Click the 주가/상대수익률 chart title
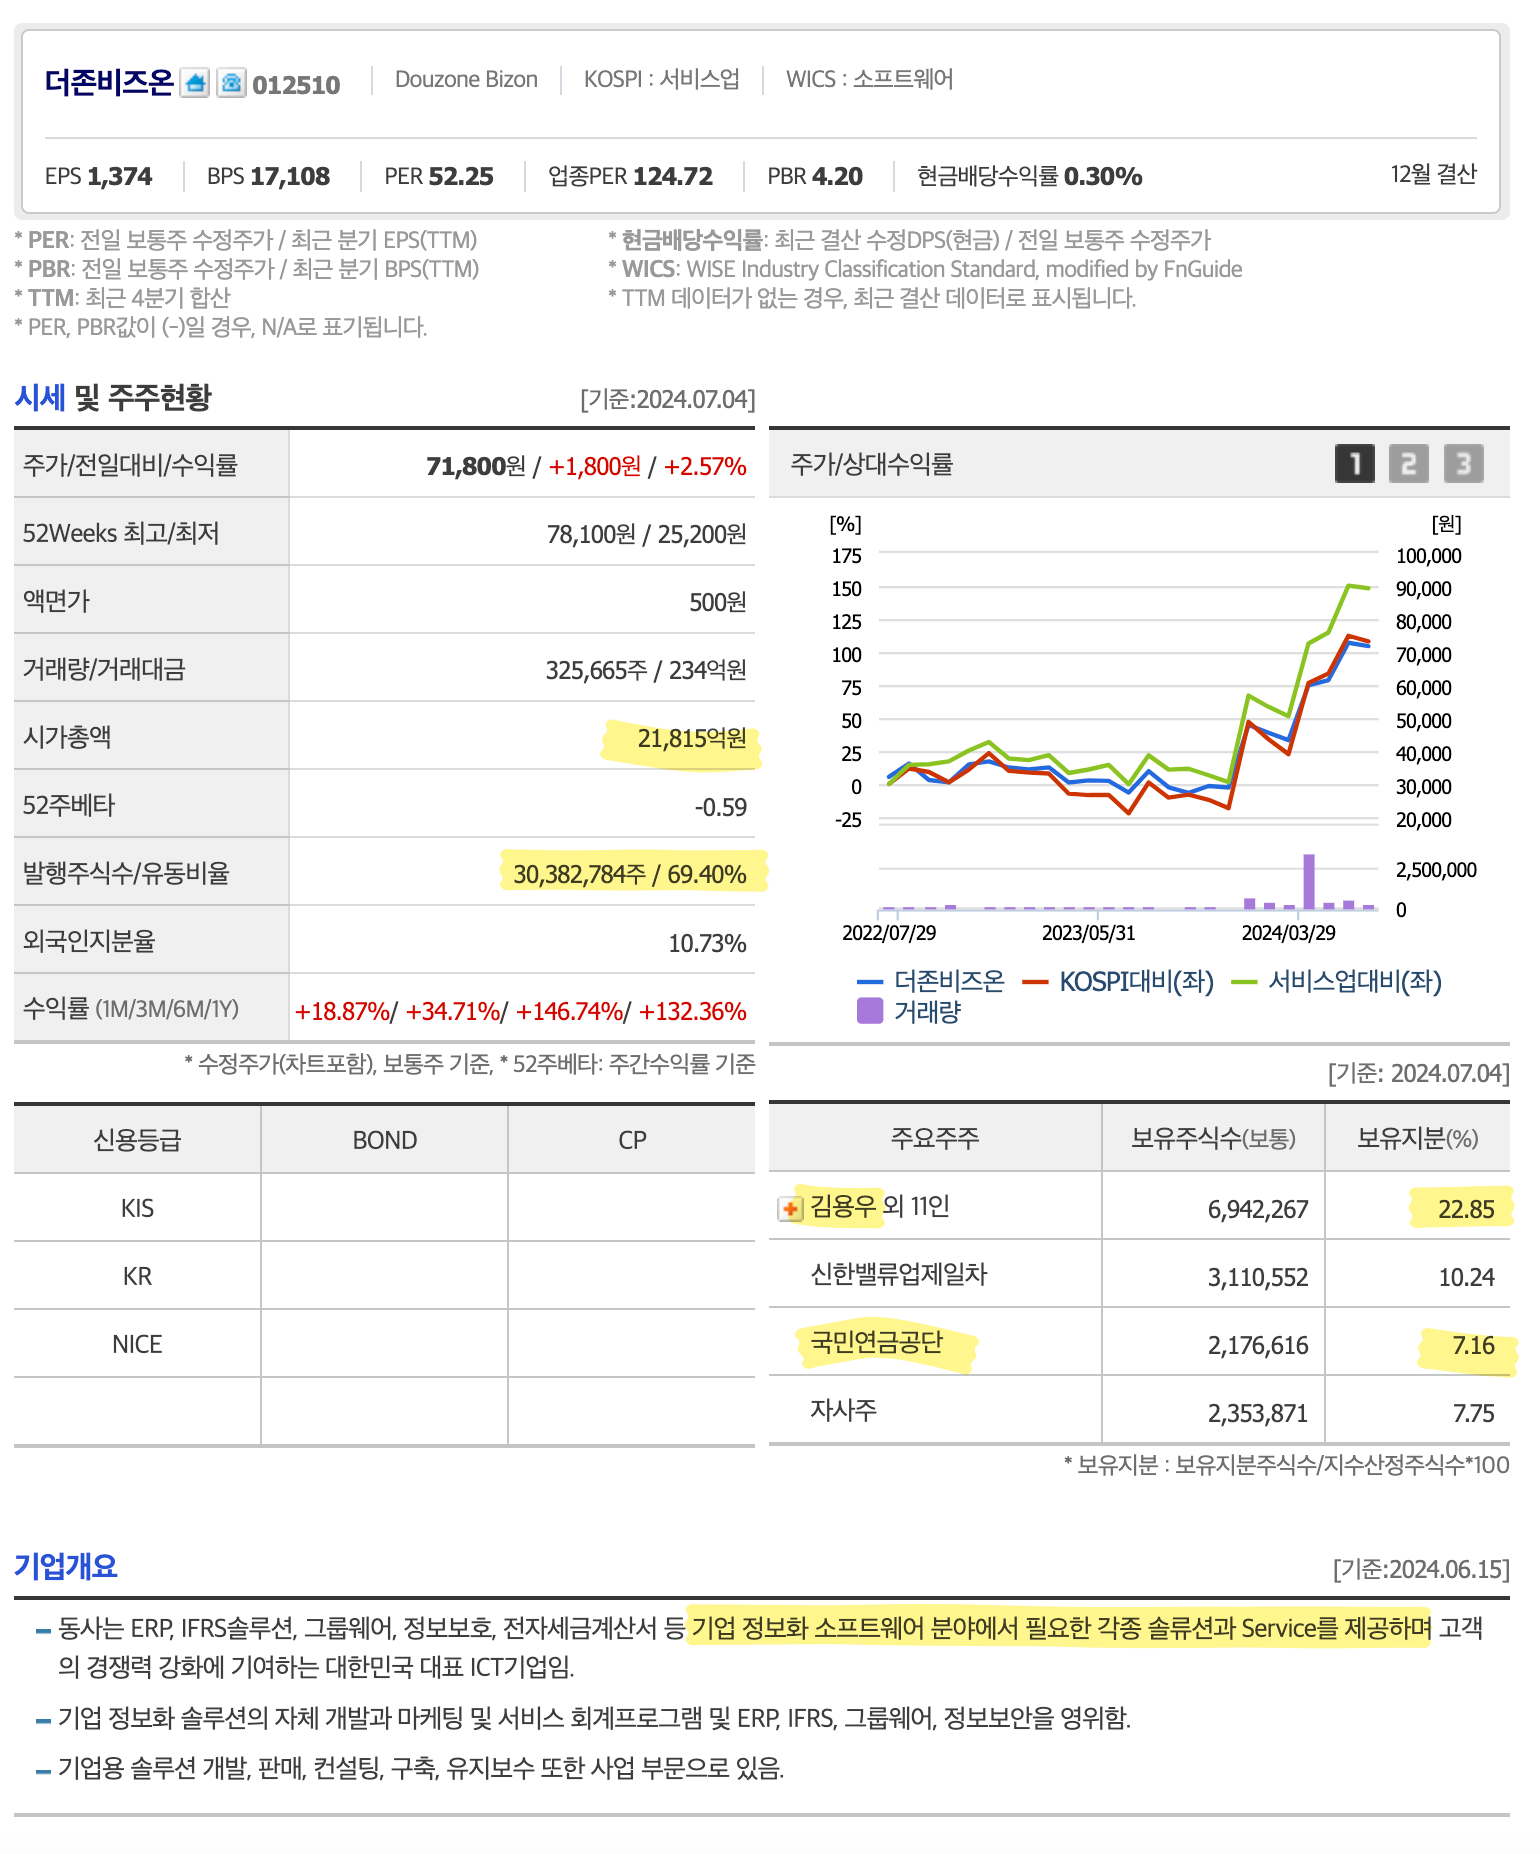Image resolution: width=1540 pixels, height=1854 pixels. pos(872,464)
